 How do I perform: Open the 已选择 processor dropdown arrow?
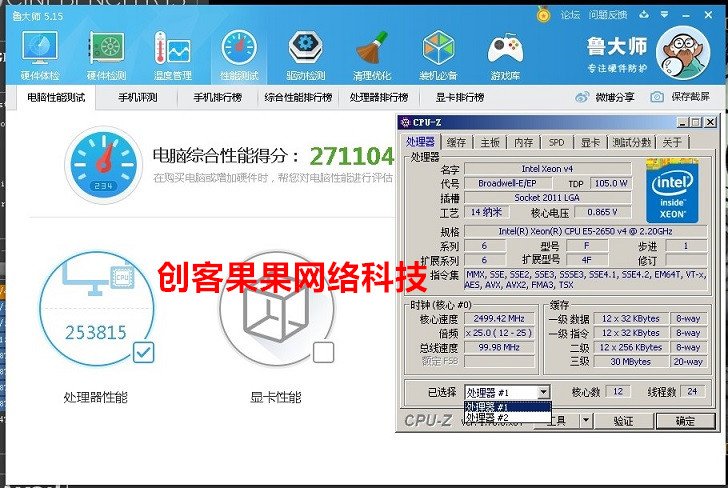click(x=543, y=392)
